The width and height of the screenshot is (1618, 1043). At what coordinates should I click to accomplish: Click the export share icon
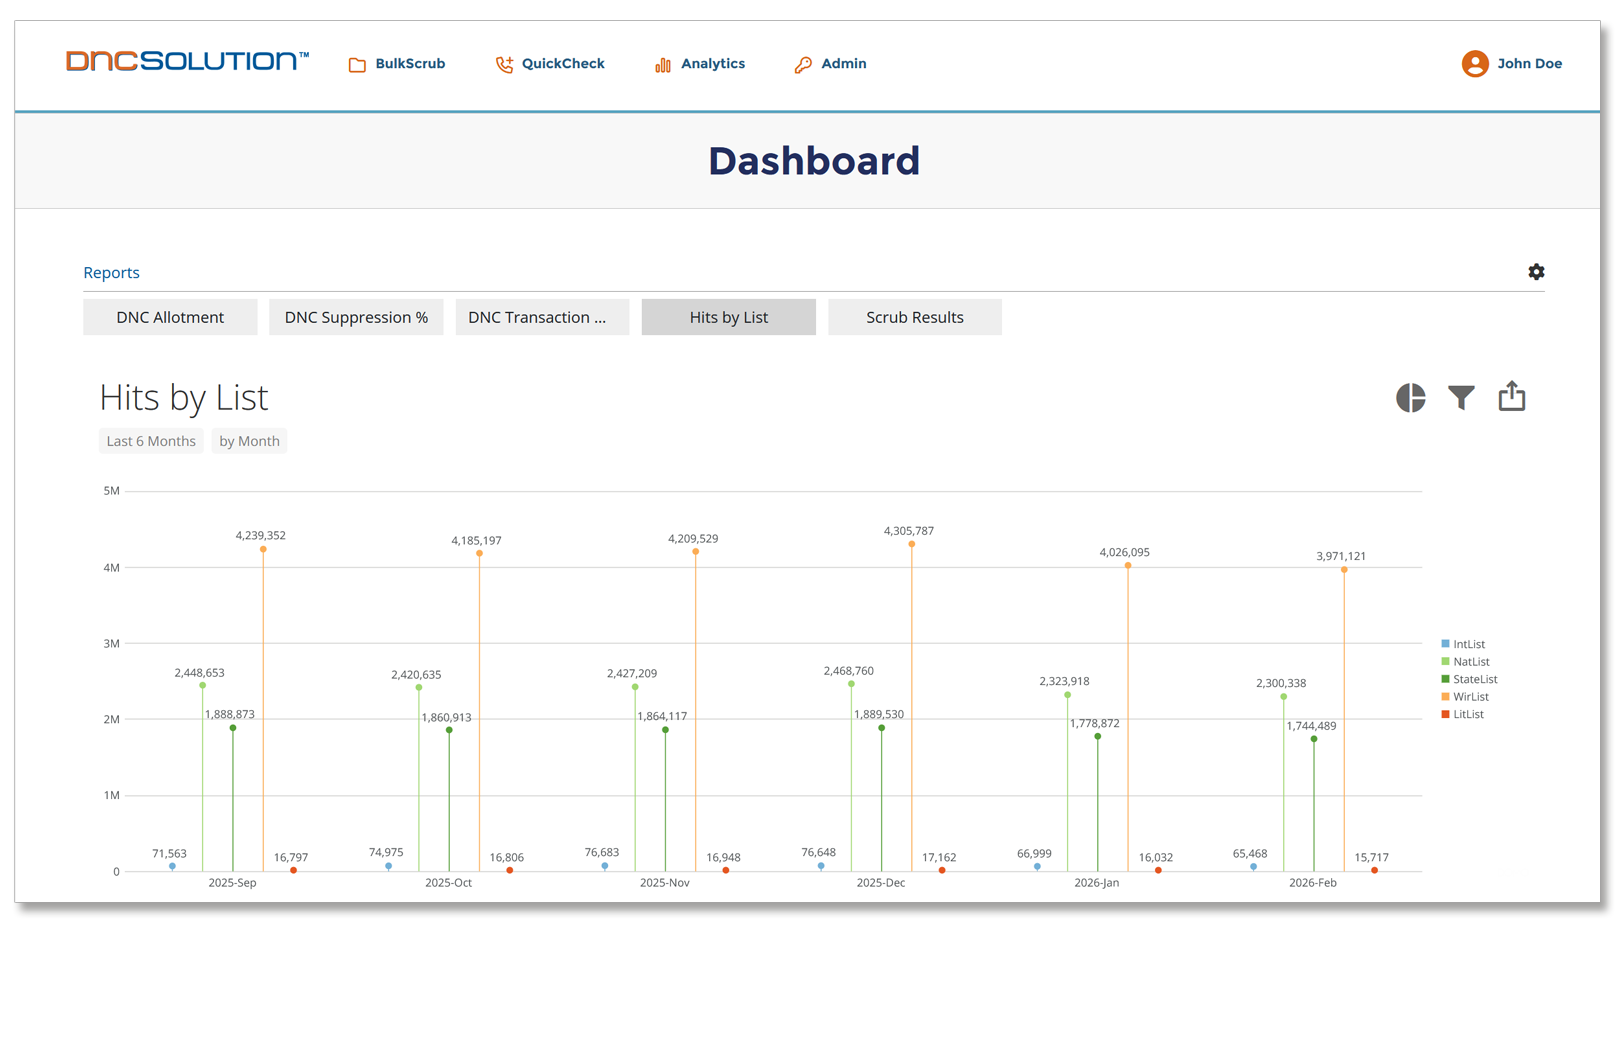[x=1511, y=397]
